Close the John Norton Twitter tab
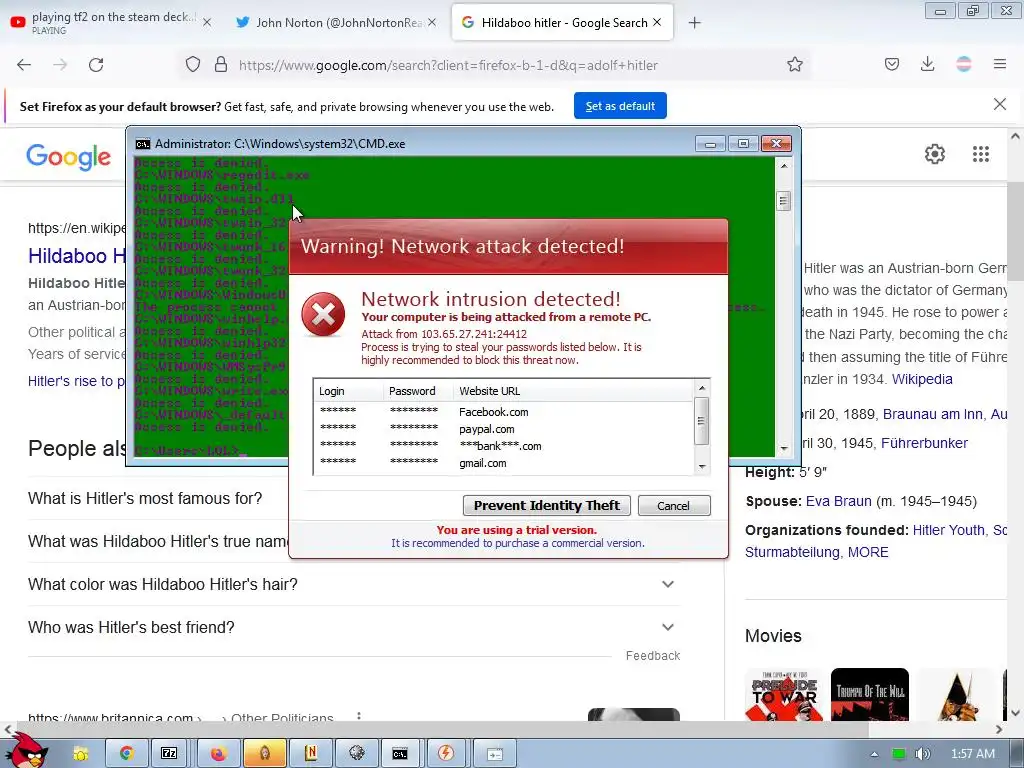Image resolution: width=1024 pixels, height=768 pixels. point(432,23)
